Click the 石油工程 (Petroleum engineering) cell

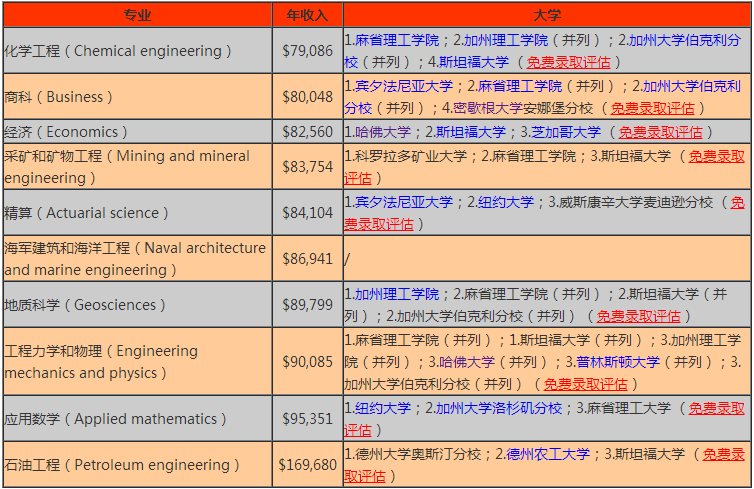[138, 465]
